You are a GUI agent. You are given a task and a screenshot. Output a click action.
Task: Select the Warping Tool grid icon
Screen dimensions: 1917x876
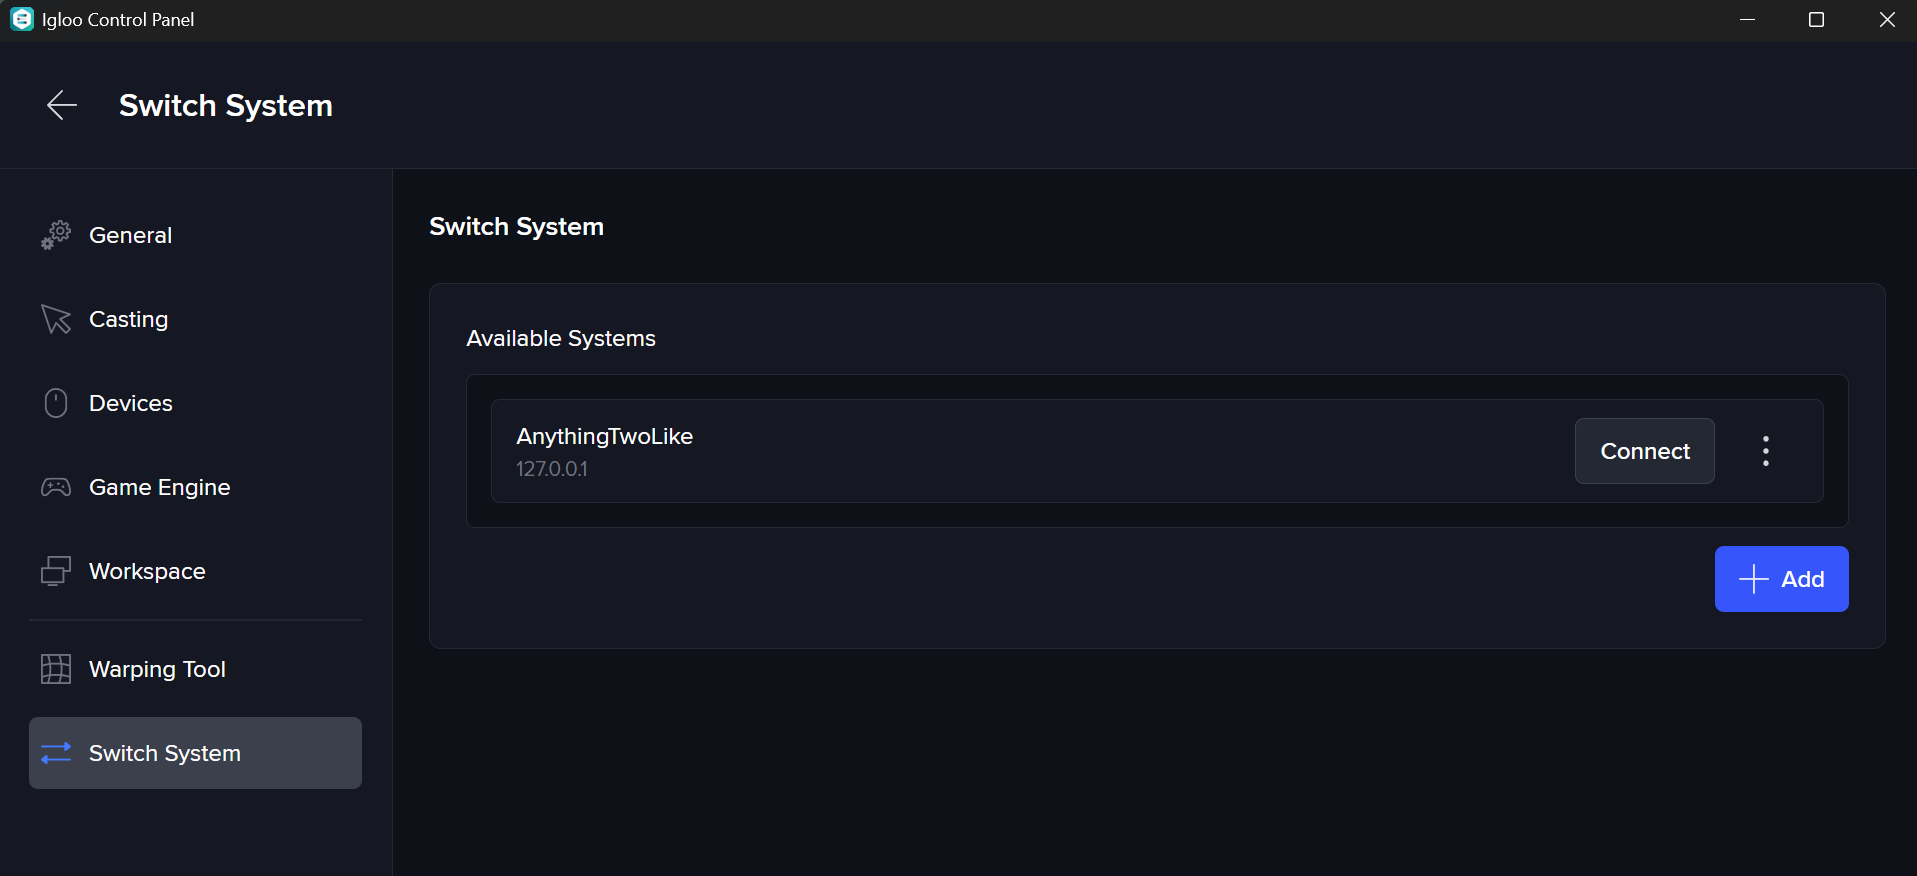pyautogui.click(x=56, y=669)
